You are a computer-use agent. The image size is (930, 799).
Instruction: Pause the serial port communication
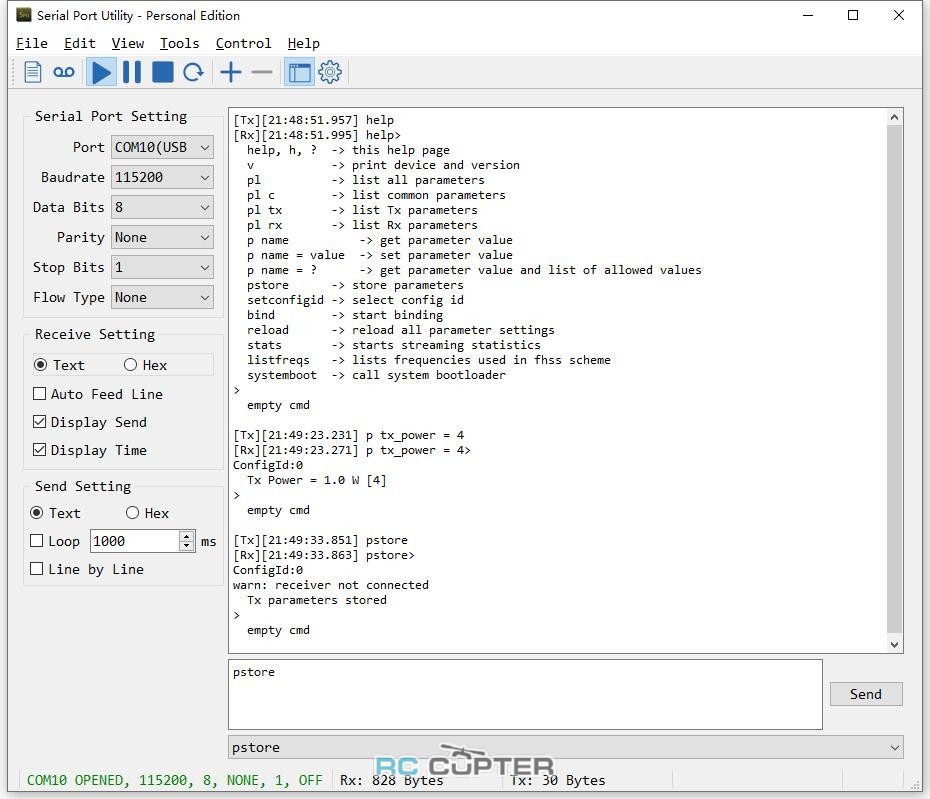132,72
